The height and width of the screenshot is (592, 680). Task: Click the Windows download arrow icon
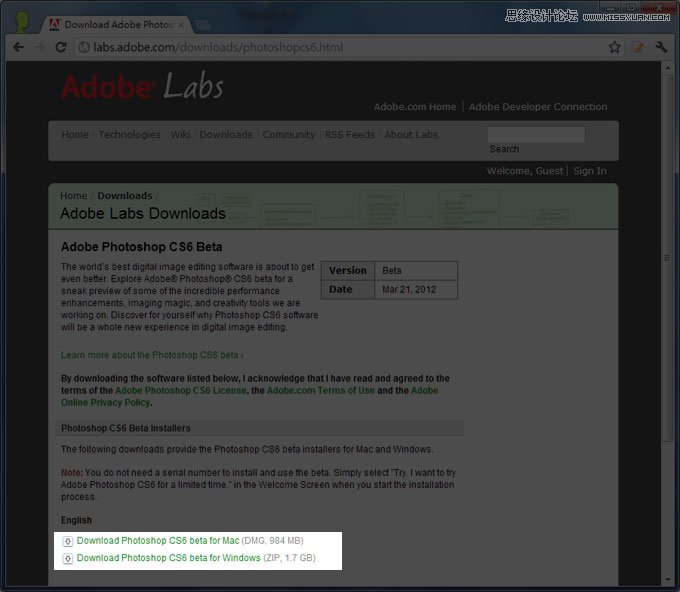click(68, 558)
